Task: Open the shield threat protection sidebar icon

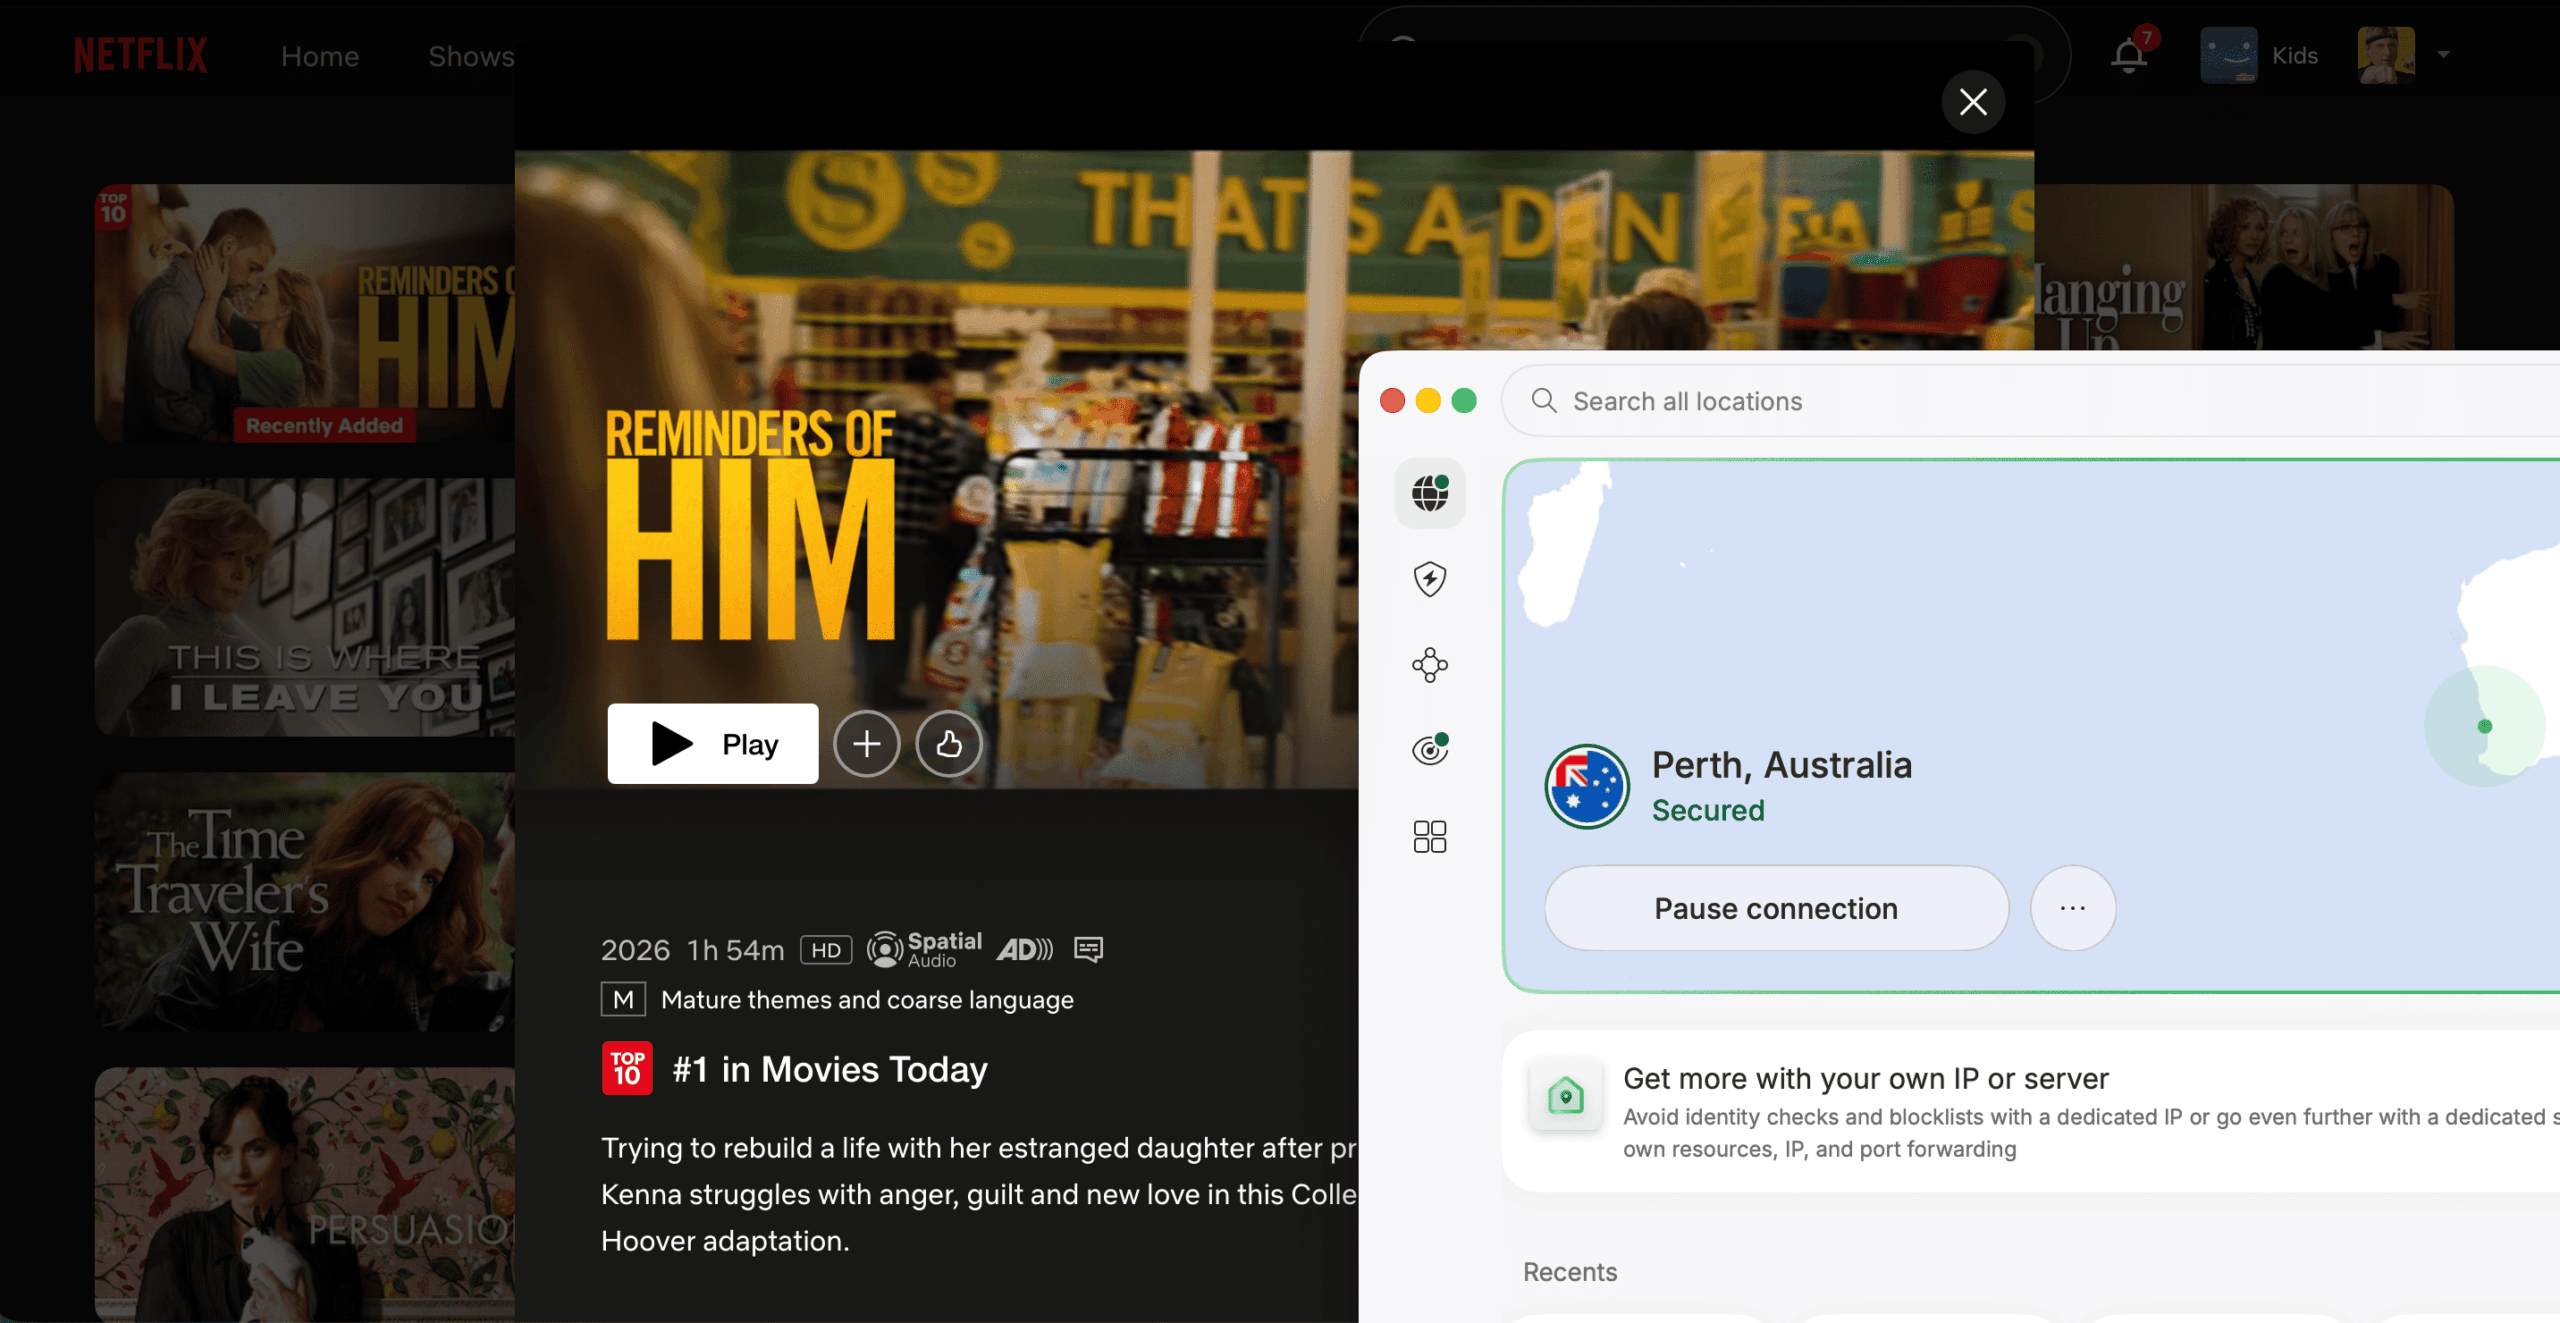Action: pos(1430,579)
